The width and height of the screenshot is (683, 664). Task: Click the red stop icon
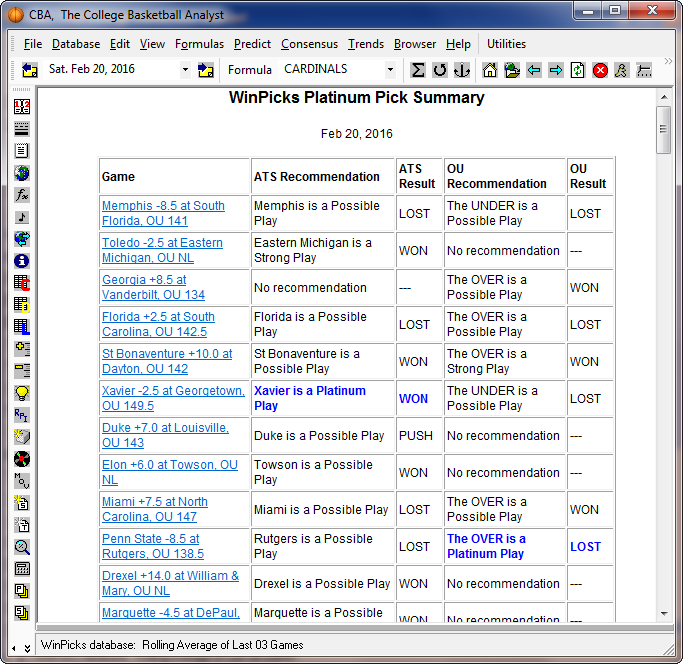point(600,70)
